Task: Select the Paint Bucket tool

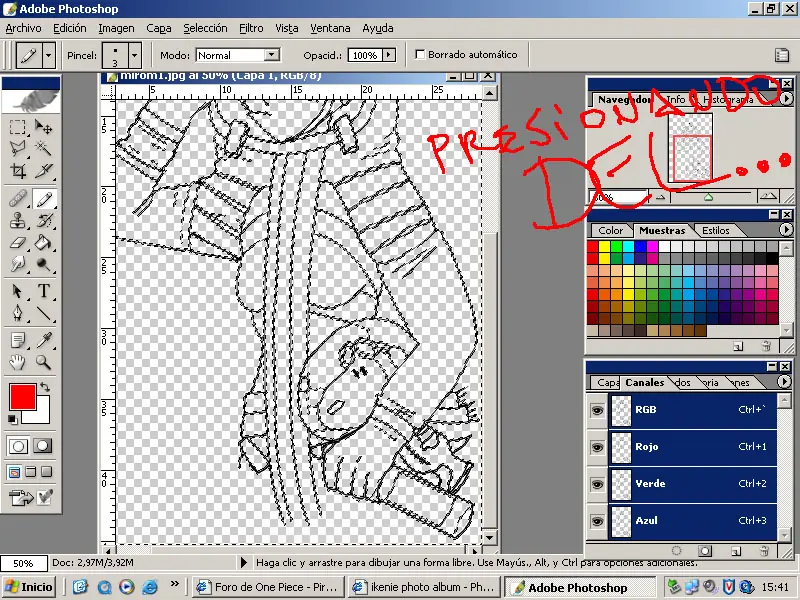Action: point(44,242)
